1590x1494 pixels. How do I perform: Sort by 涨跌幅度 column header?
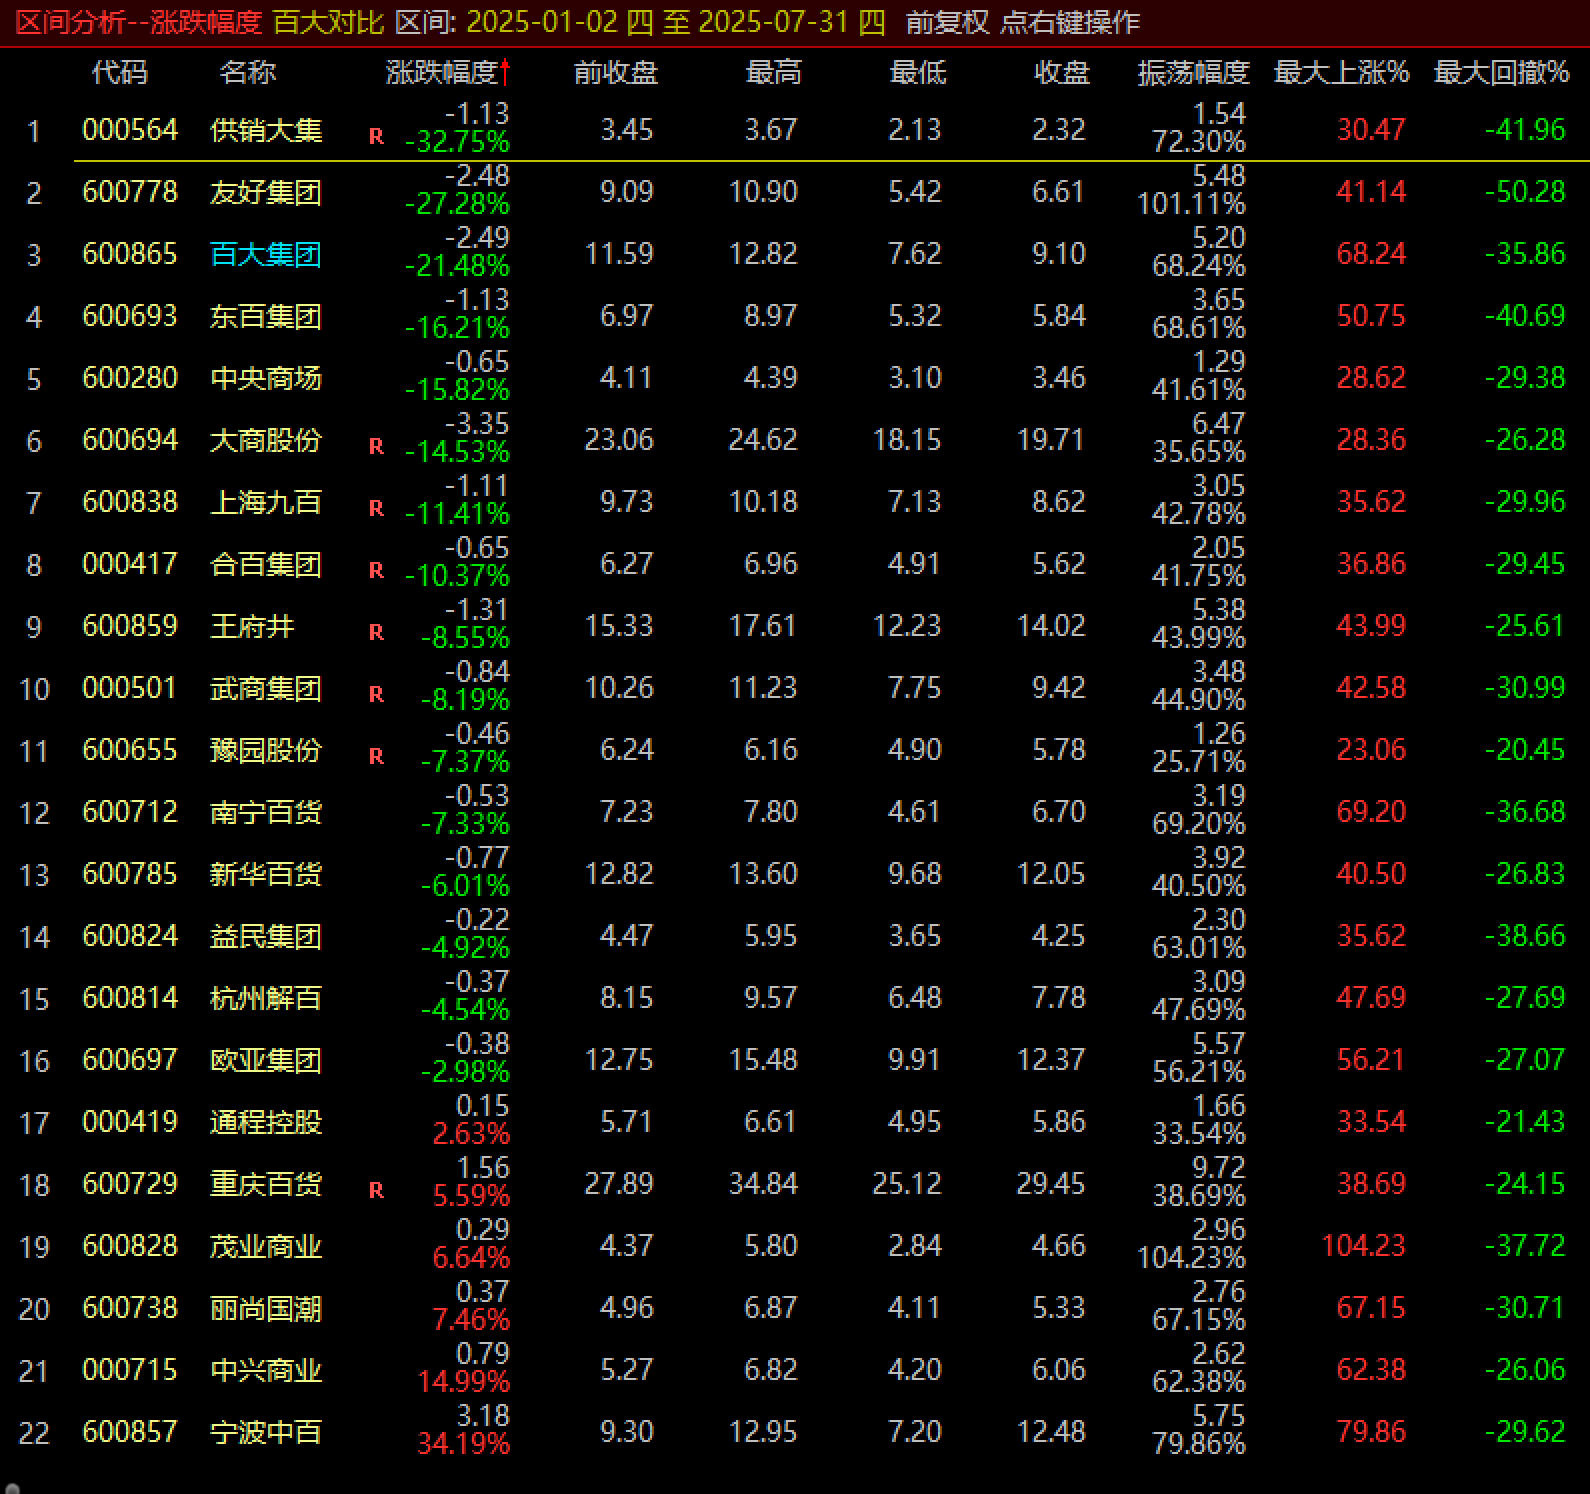441,72
